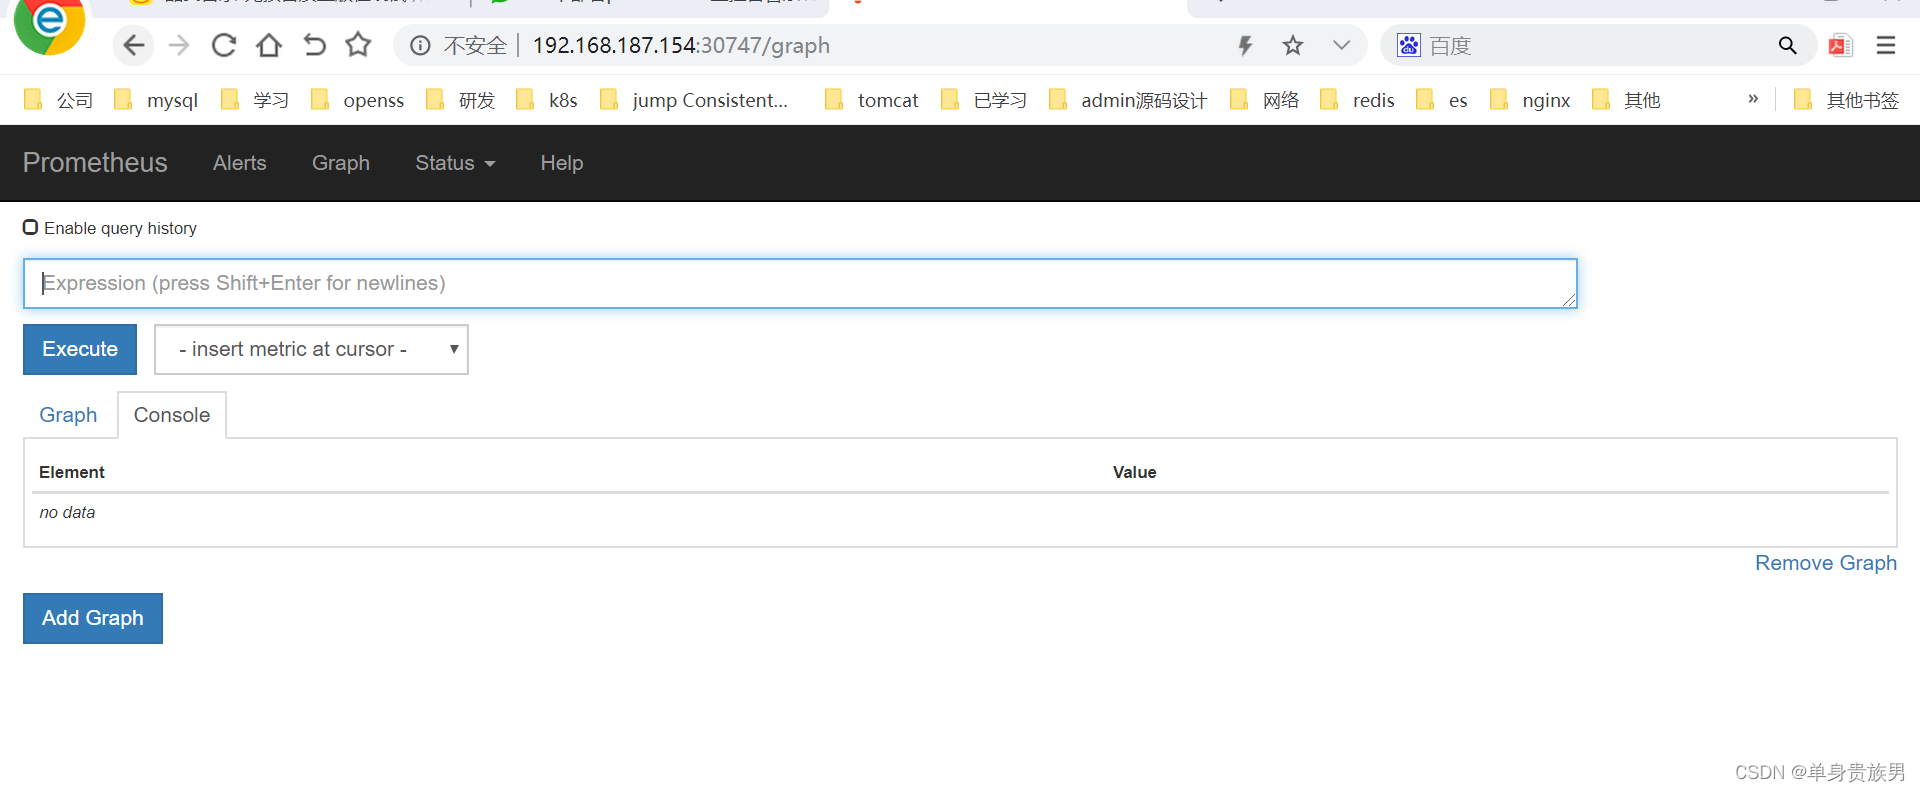
Task: Expand the Status dropdown menu
Action: coord(455,163)
